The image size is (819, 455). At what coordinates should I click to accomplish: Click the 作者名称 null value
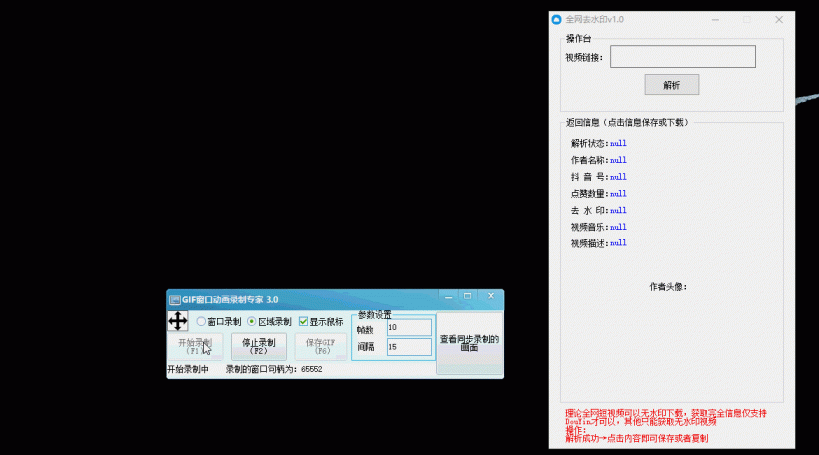coord(618,160)
